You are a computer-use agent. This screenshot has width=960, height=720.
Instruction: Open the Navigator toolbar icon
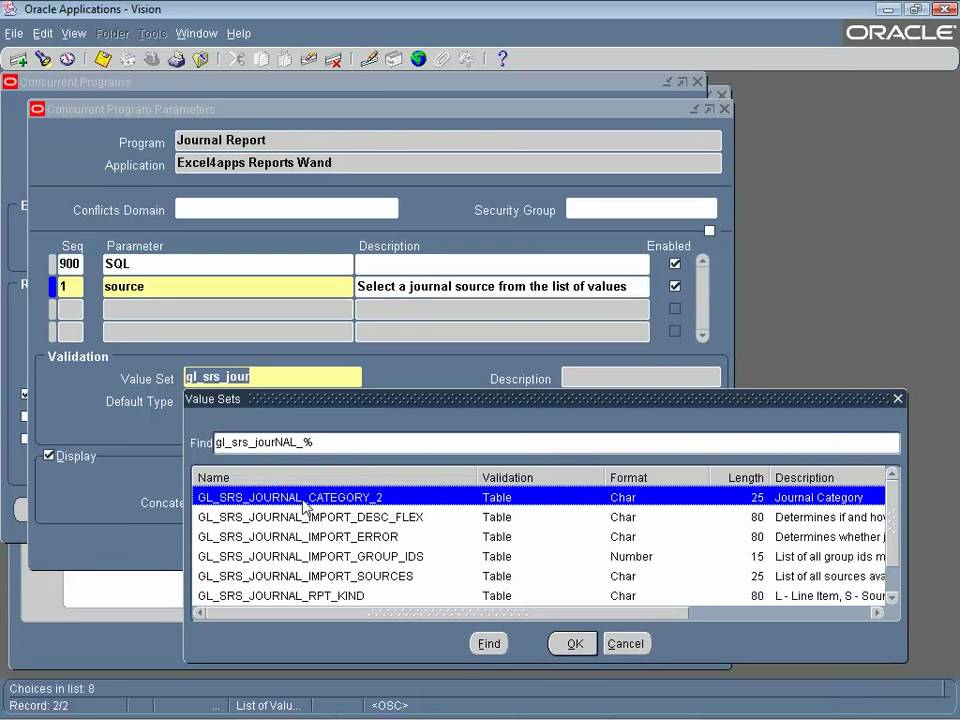(x=67, y=59)
